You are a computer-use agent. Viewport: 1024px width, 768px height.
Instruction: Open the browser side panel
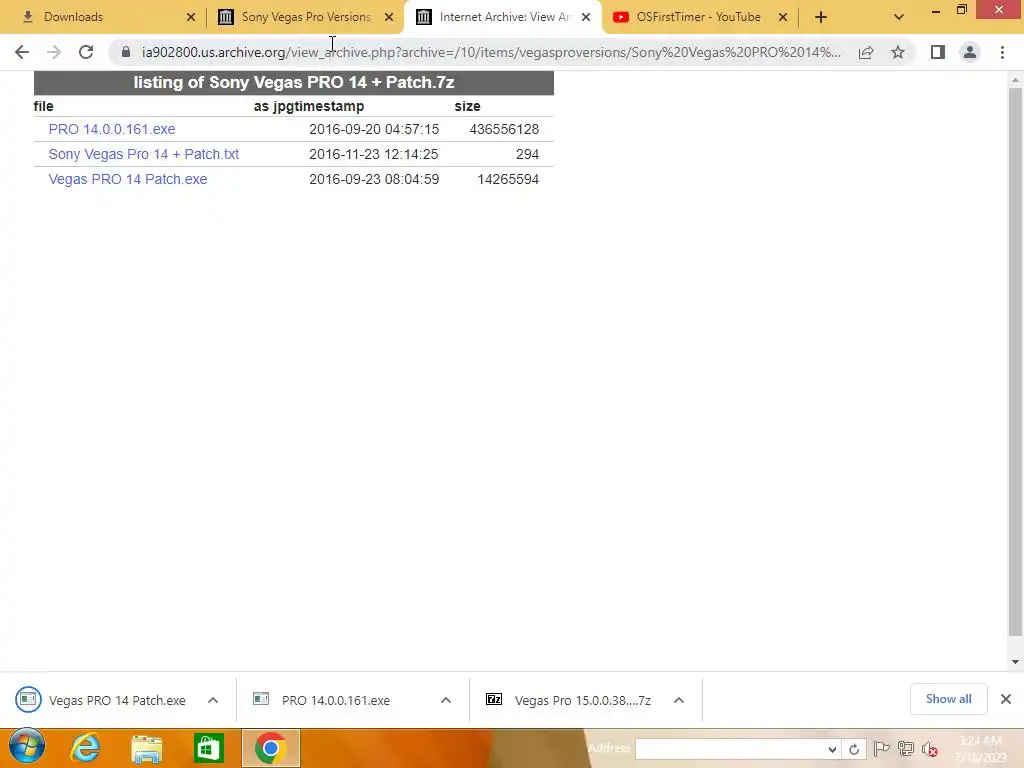point(938,52)
